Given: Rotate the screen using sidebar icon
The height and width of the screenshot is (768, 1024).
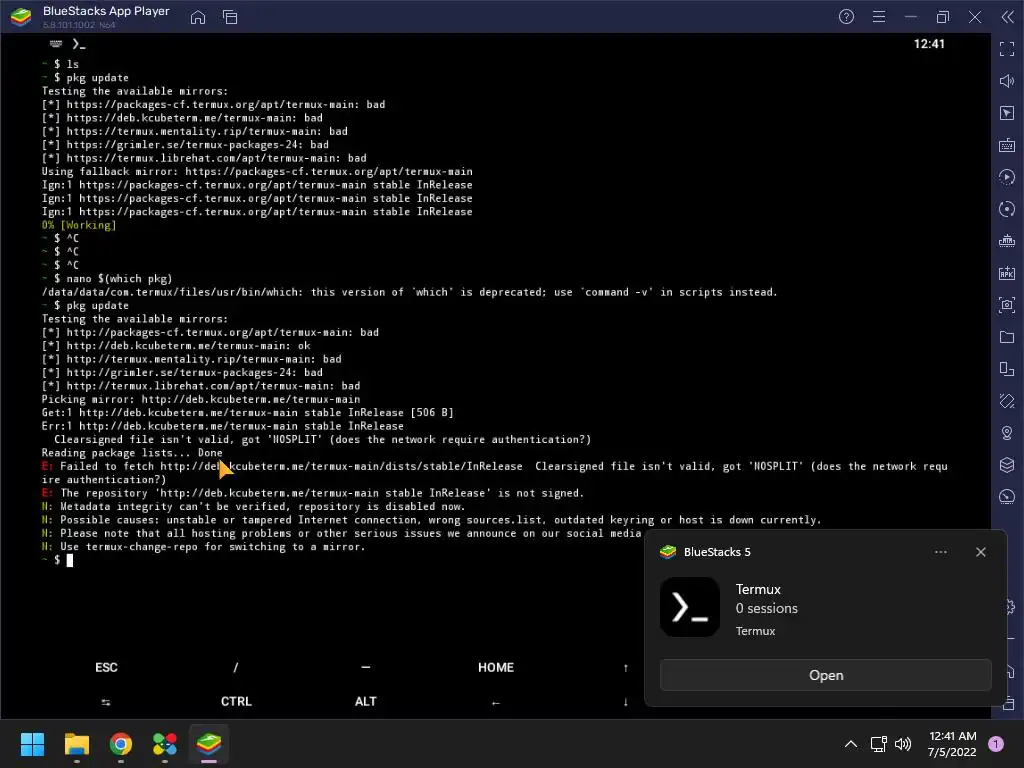Looking at the screenshot, I should tap(1007, 401).
